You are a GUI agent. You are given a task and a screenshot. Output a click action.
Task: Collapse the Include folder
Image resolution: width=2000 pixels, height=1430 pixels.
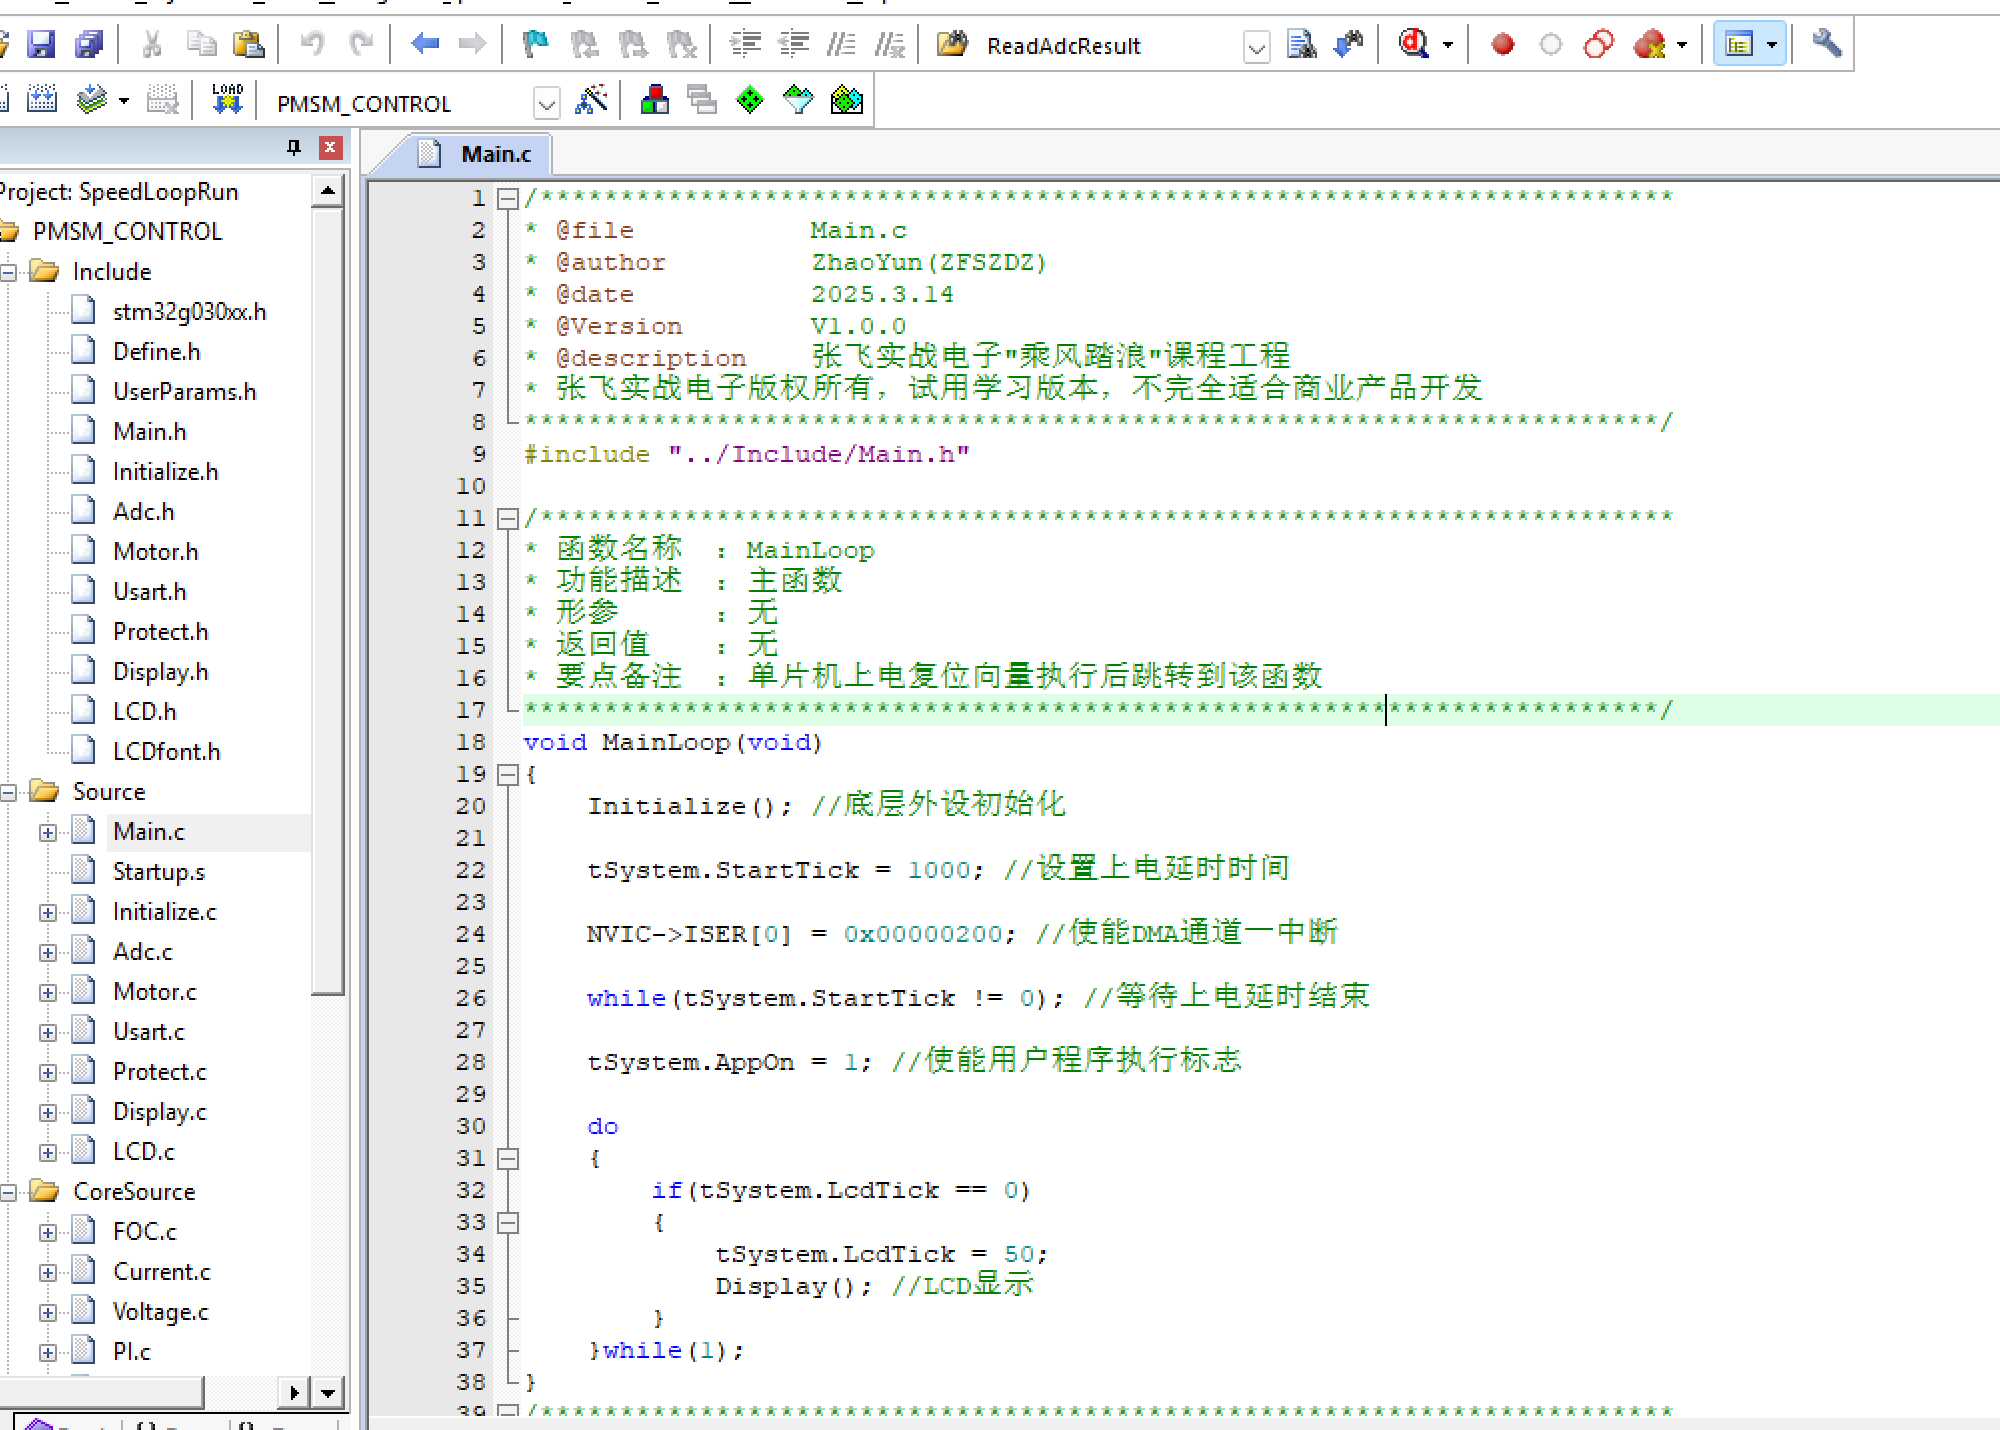(x=8, y=271)
